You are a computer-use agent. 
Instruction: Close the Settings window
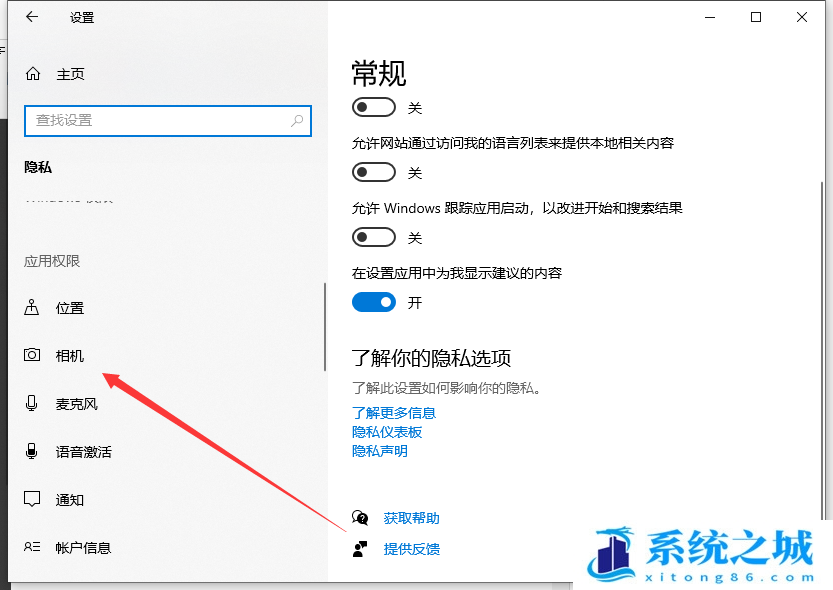point(802,17)
